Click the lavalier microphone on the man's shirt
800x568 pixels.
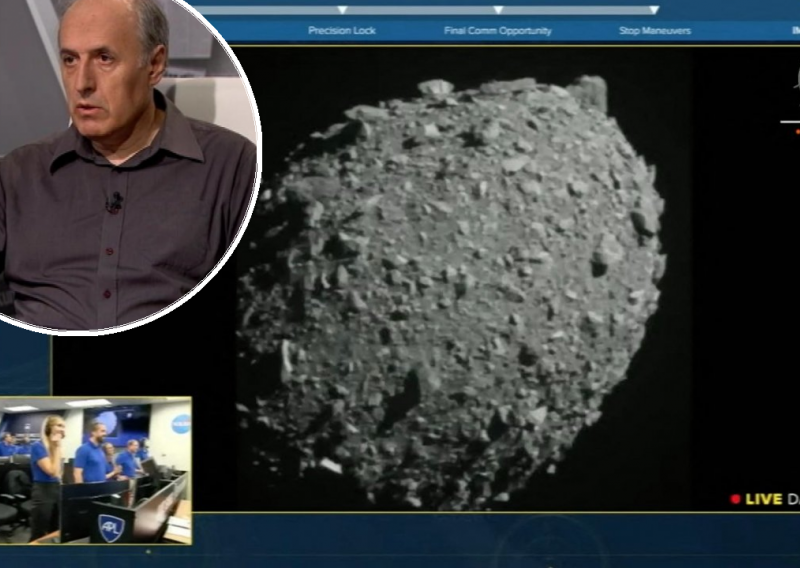pos(114,203)
